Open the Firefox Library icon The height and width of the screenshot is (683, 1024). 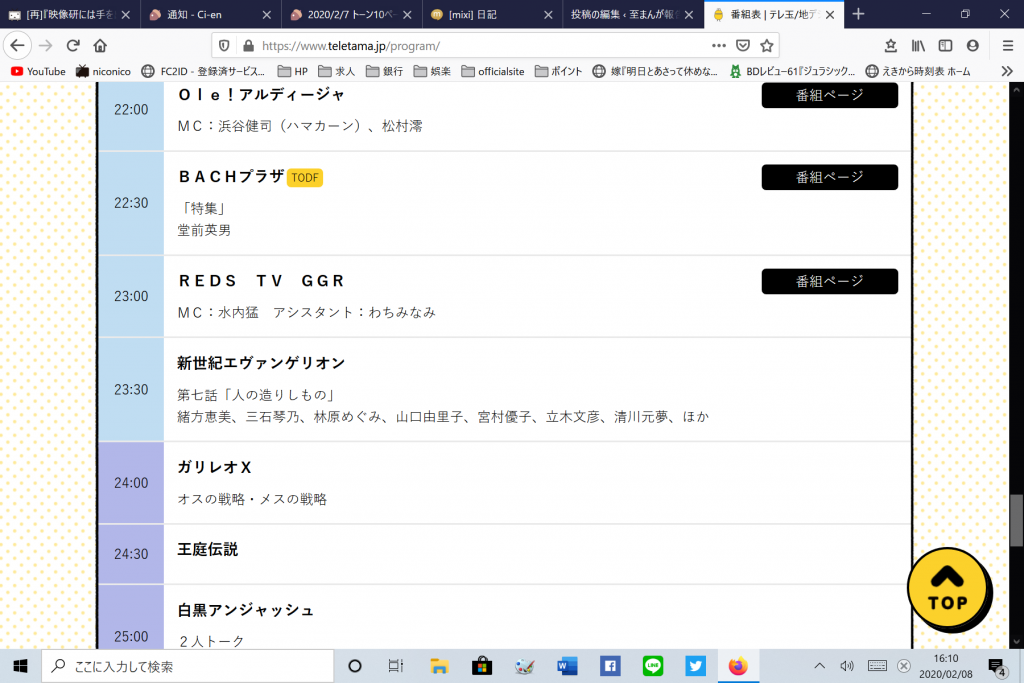(918, 46)
